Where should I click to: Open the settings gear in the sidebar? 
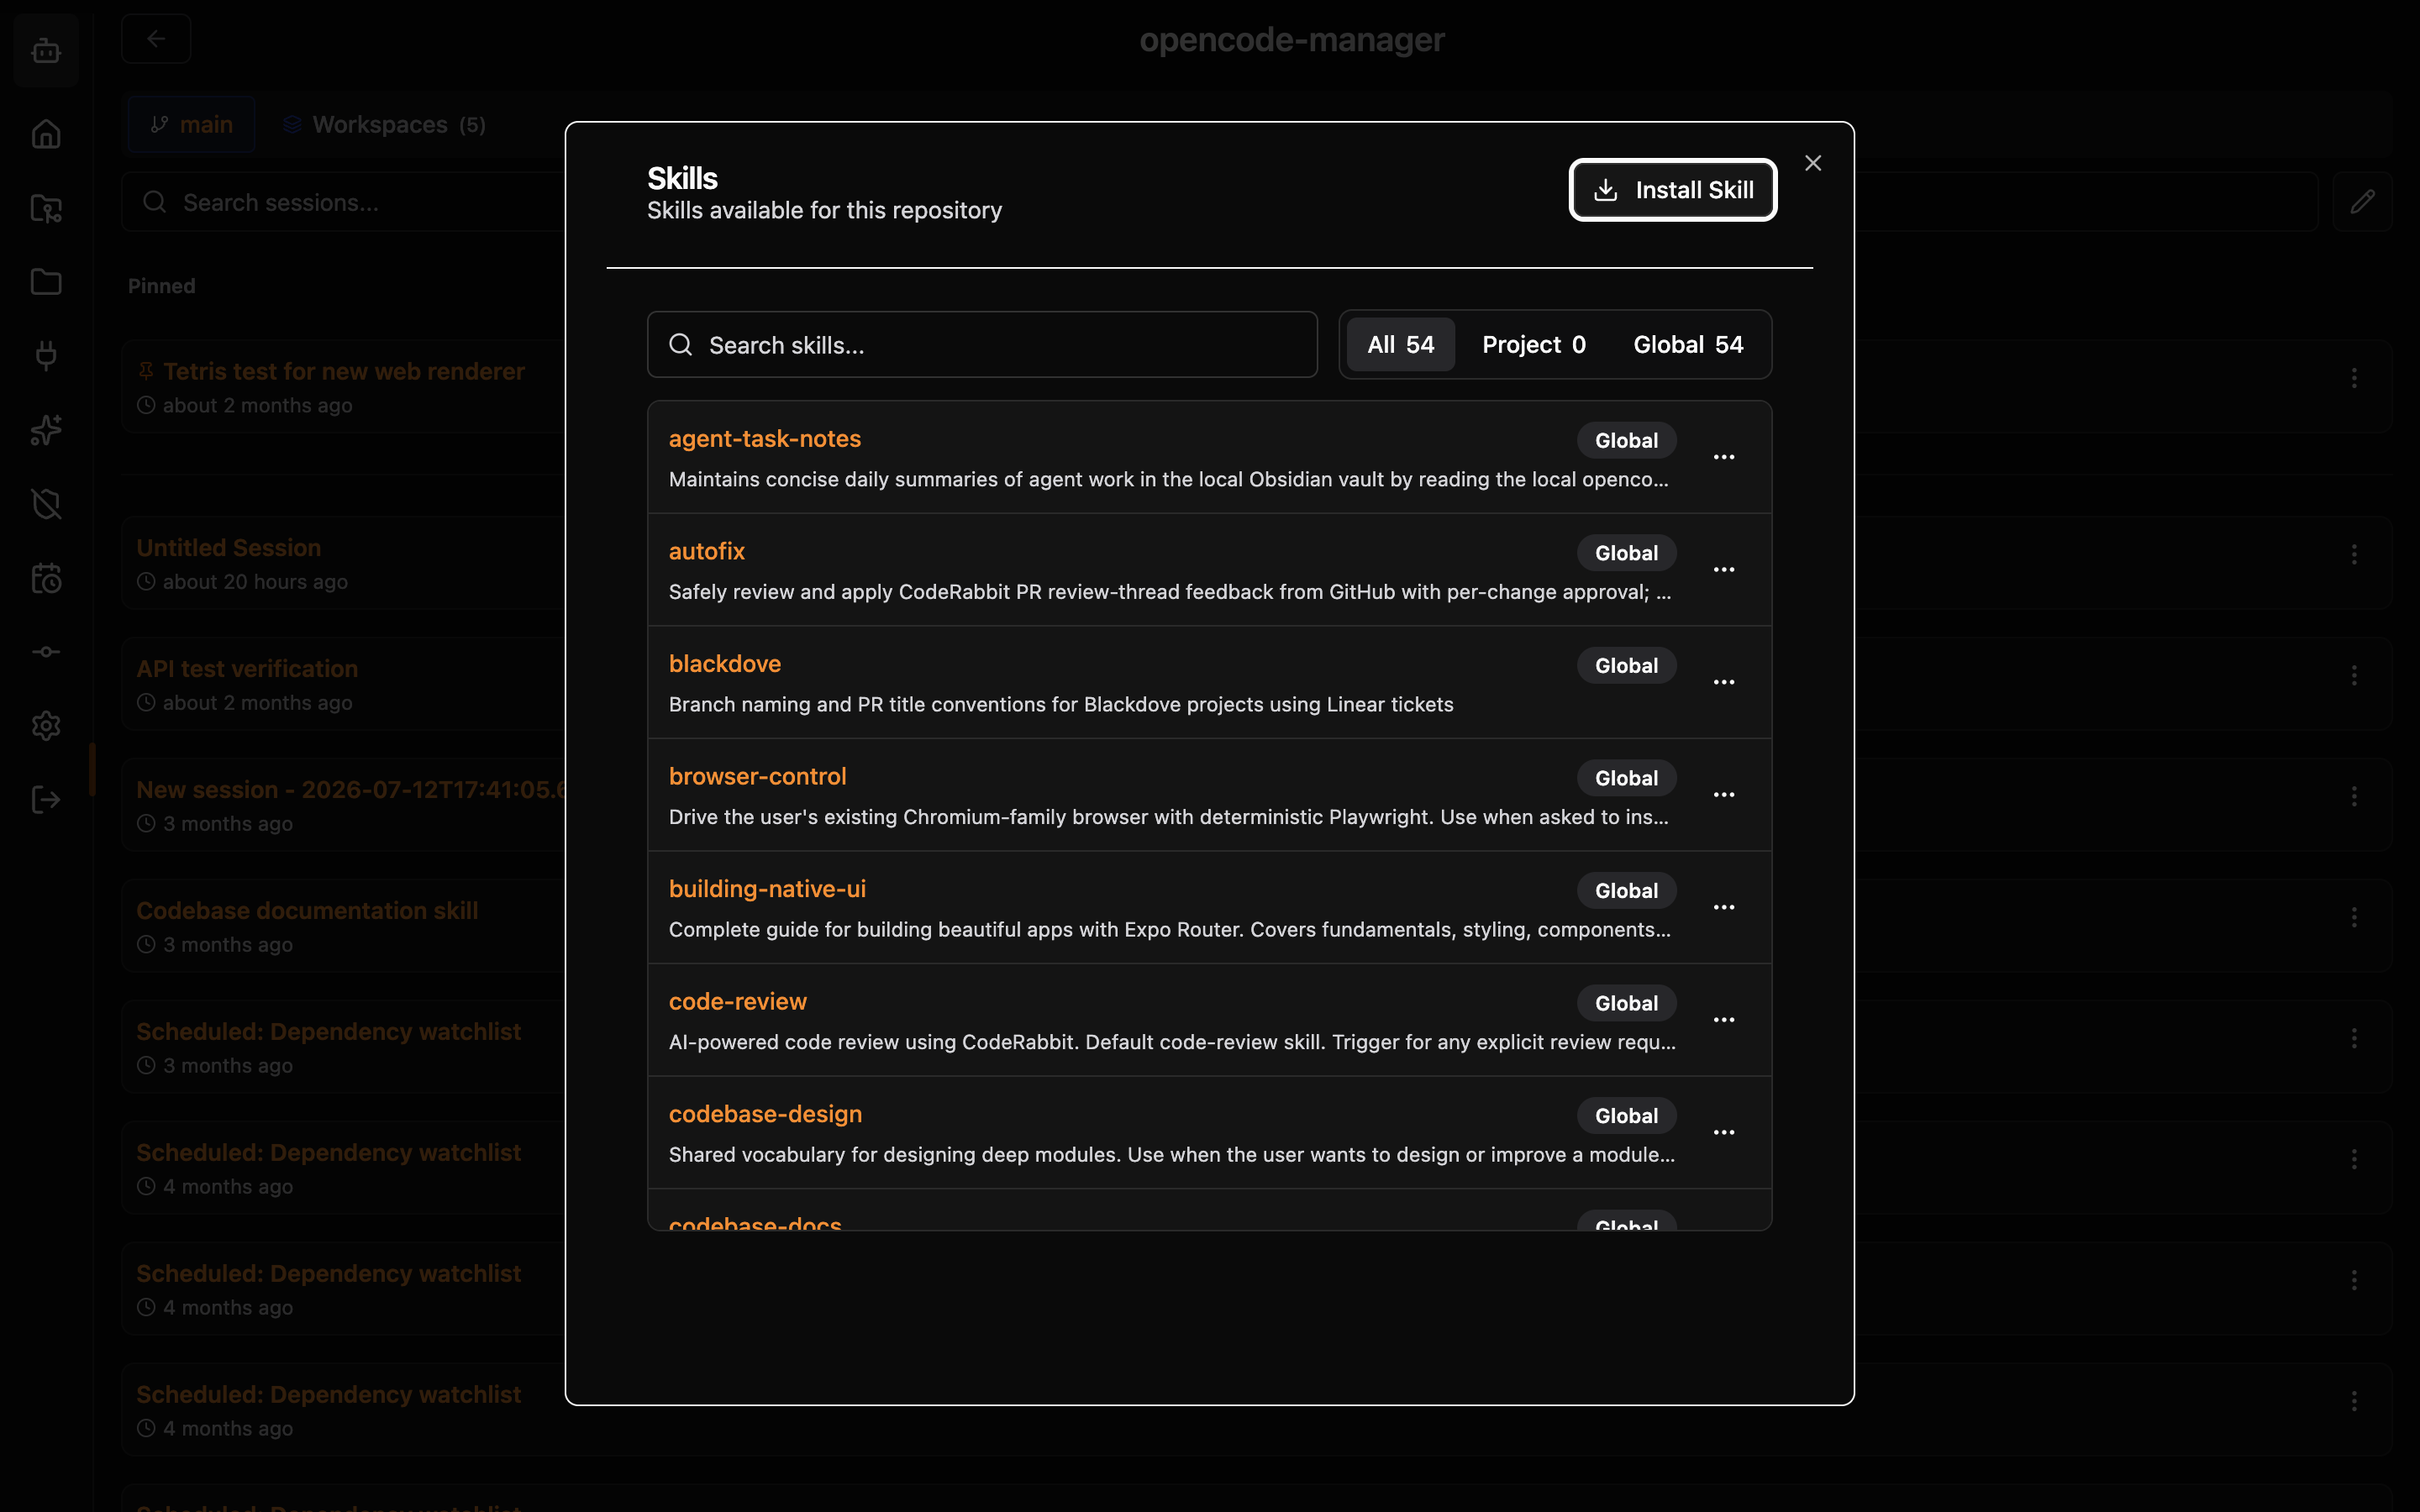(46, 726)
